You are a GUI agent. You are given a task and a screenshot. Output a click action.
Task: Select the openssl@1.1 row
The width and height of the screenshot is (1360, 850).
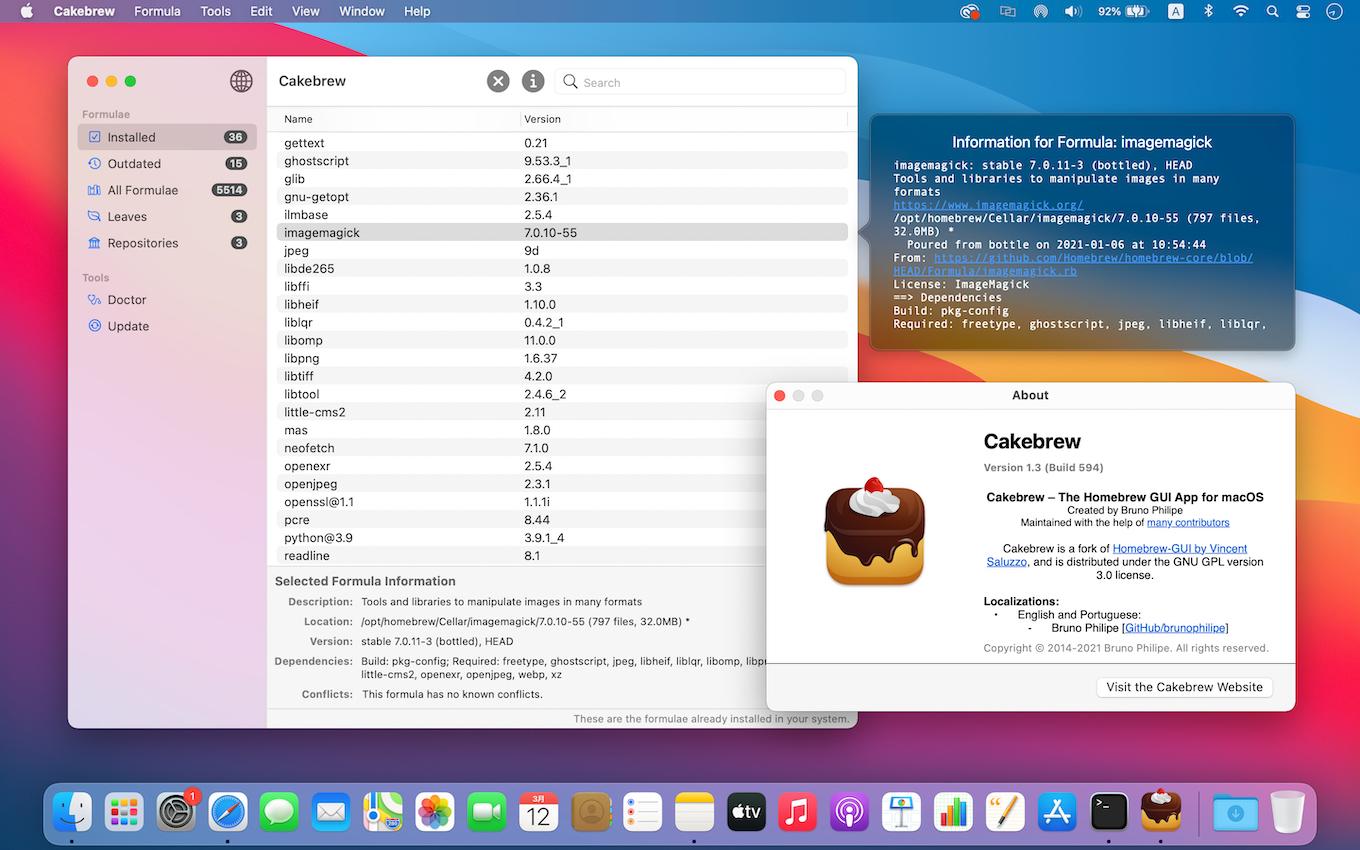click(x=521, y=502)
